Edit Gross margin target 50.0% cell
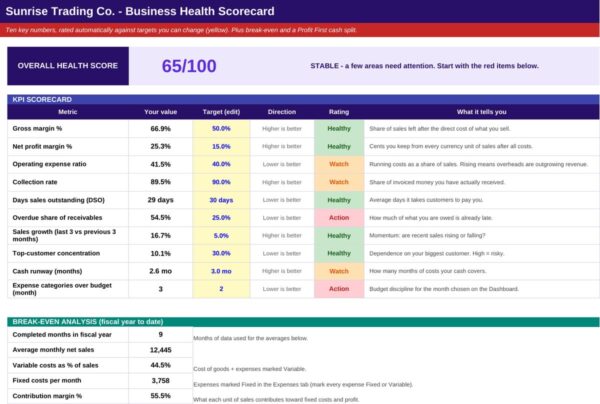 click(x=221, y=129)
